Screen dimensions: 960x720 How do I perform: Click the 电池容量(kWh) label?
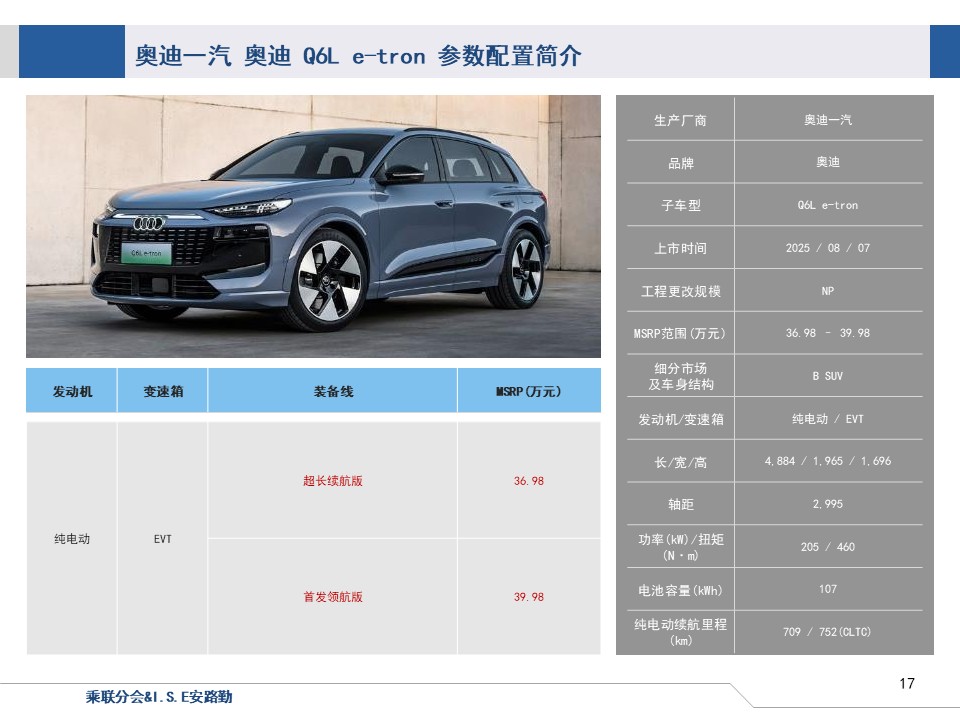(680, 590)
